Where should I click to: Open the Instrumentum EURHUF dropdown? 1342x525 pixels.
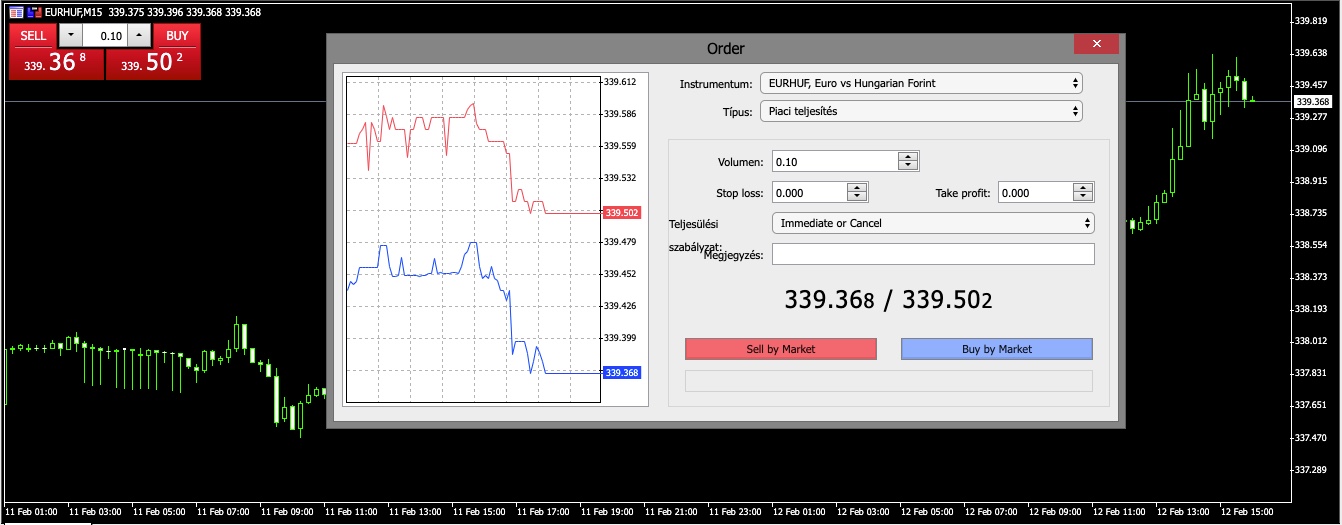pos(921,83)
